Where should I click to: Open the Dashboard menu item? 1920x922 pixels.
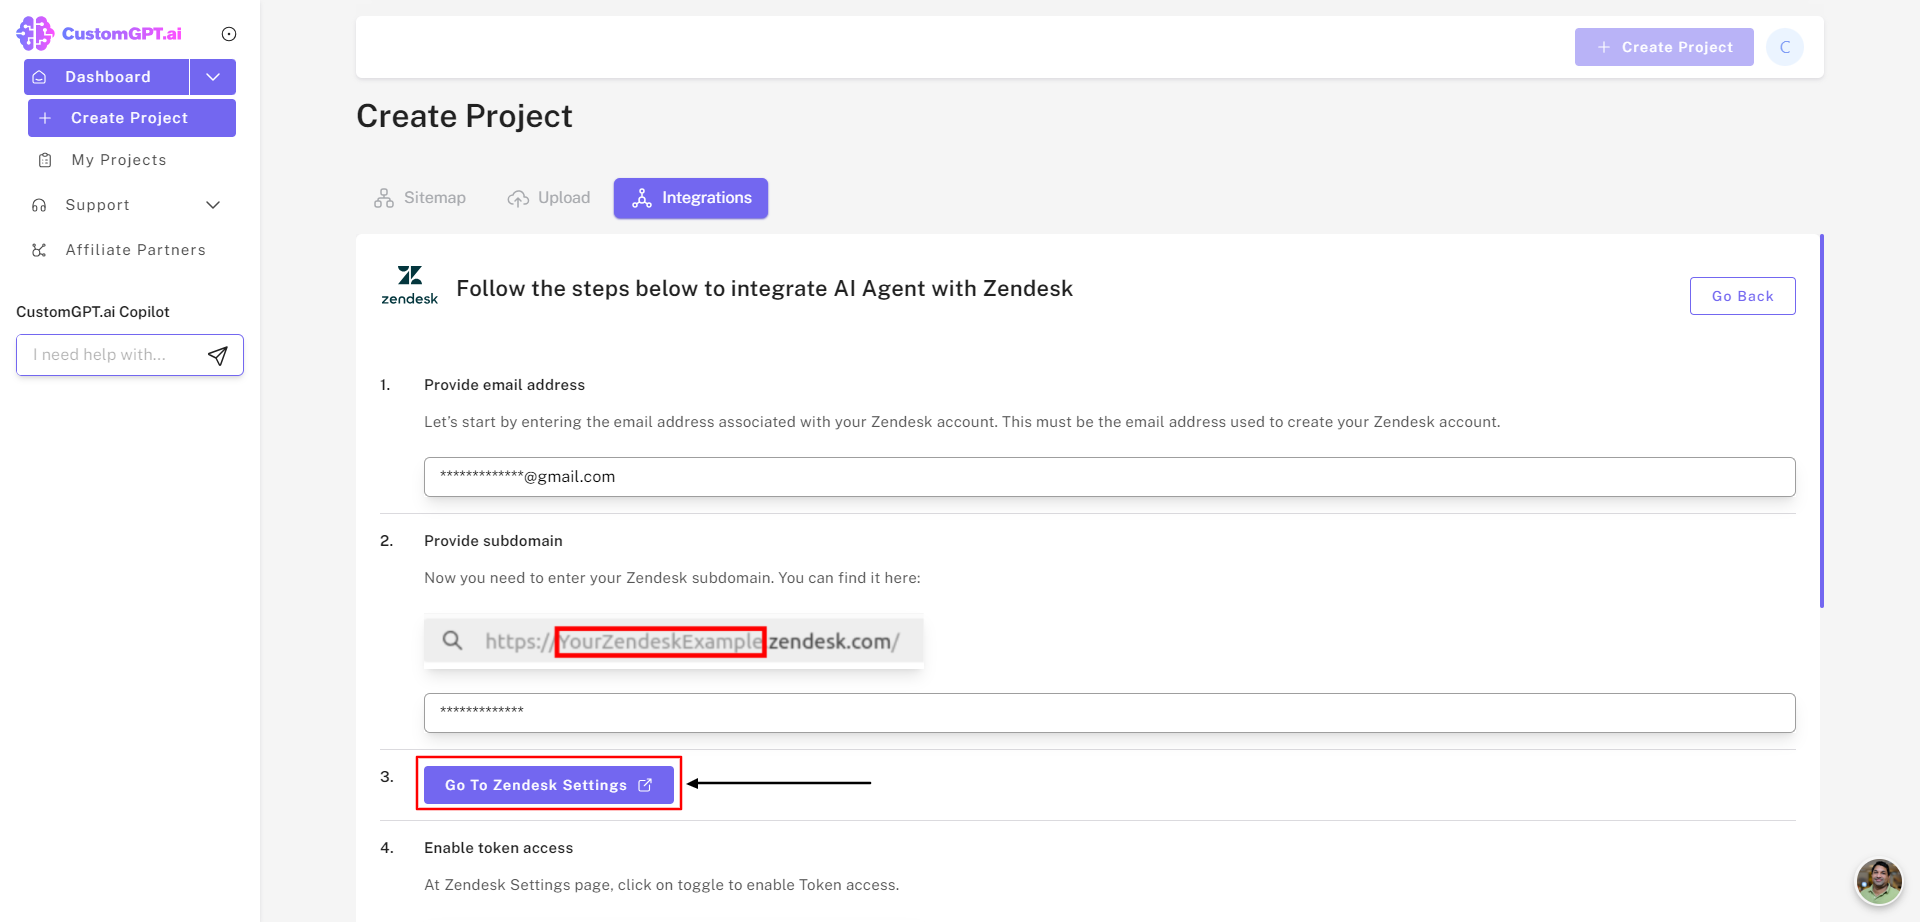(x=107, y=77)
